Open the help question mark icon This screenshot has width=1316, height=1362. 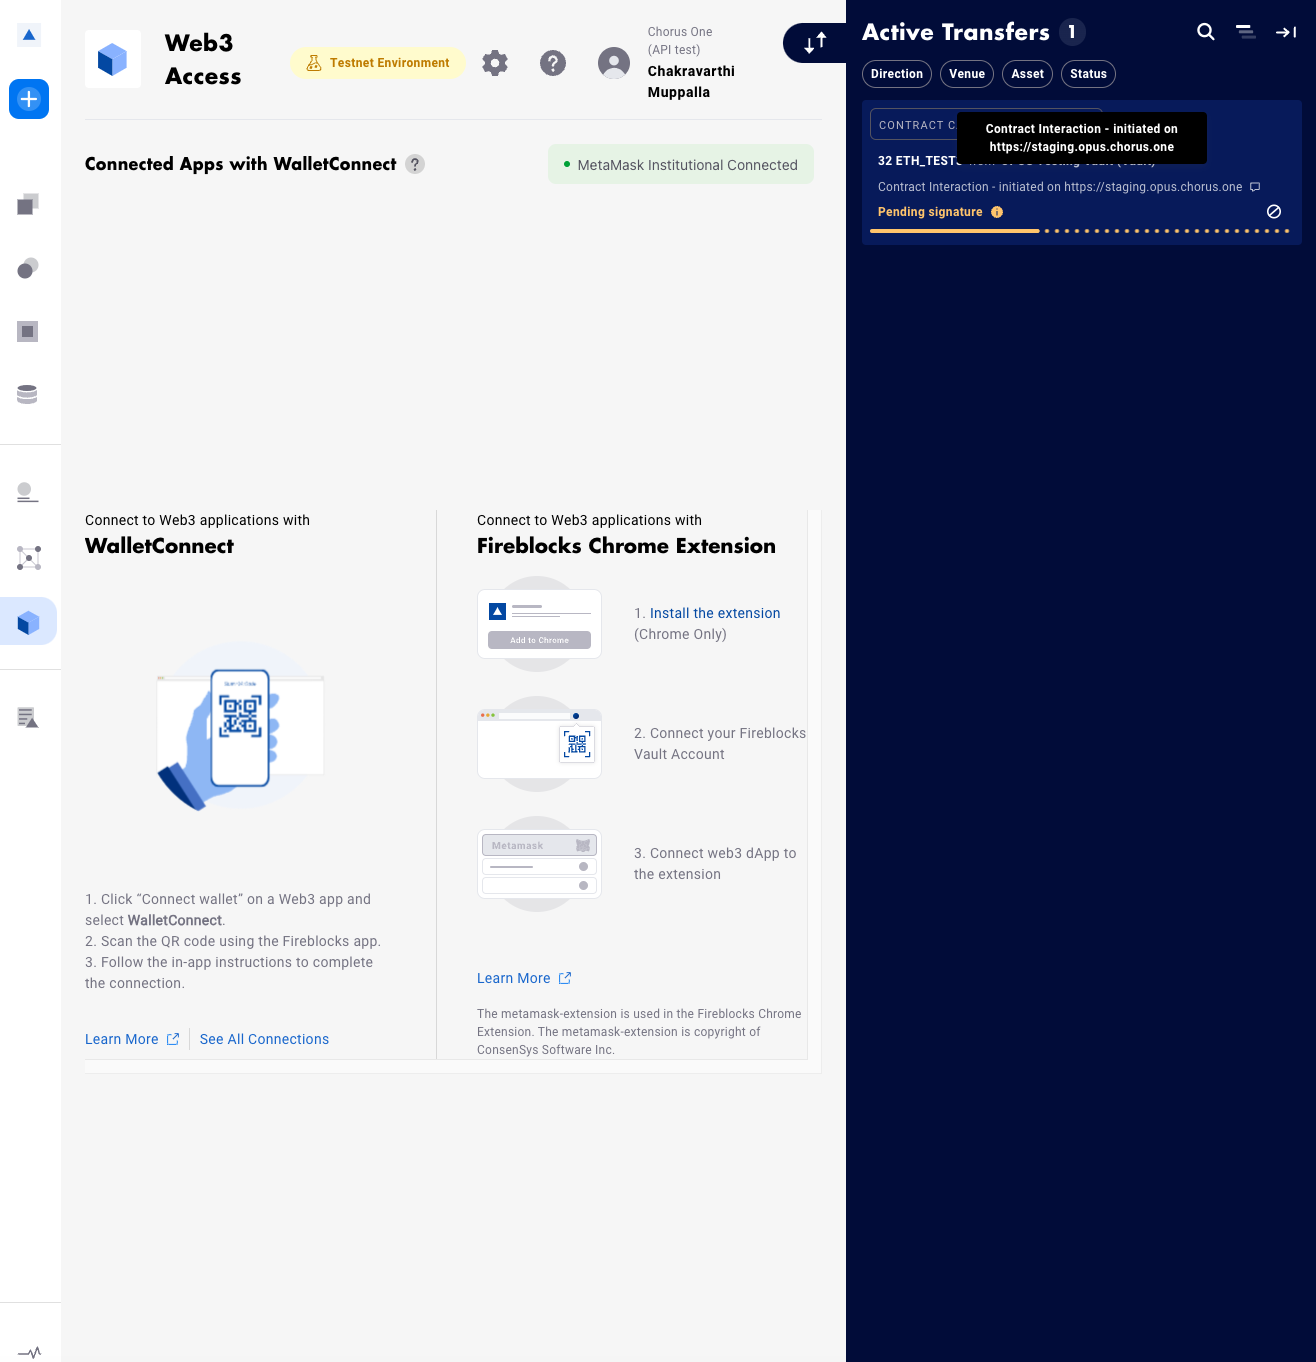pos(553,63)
